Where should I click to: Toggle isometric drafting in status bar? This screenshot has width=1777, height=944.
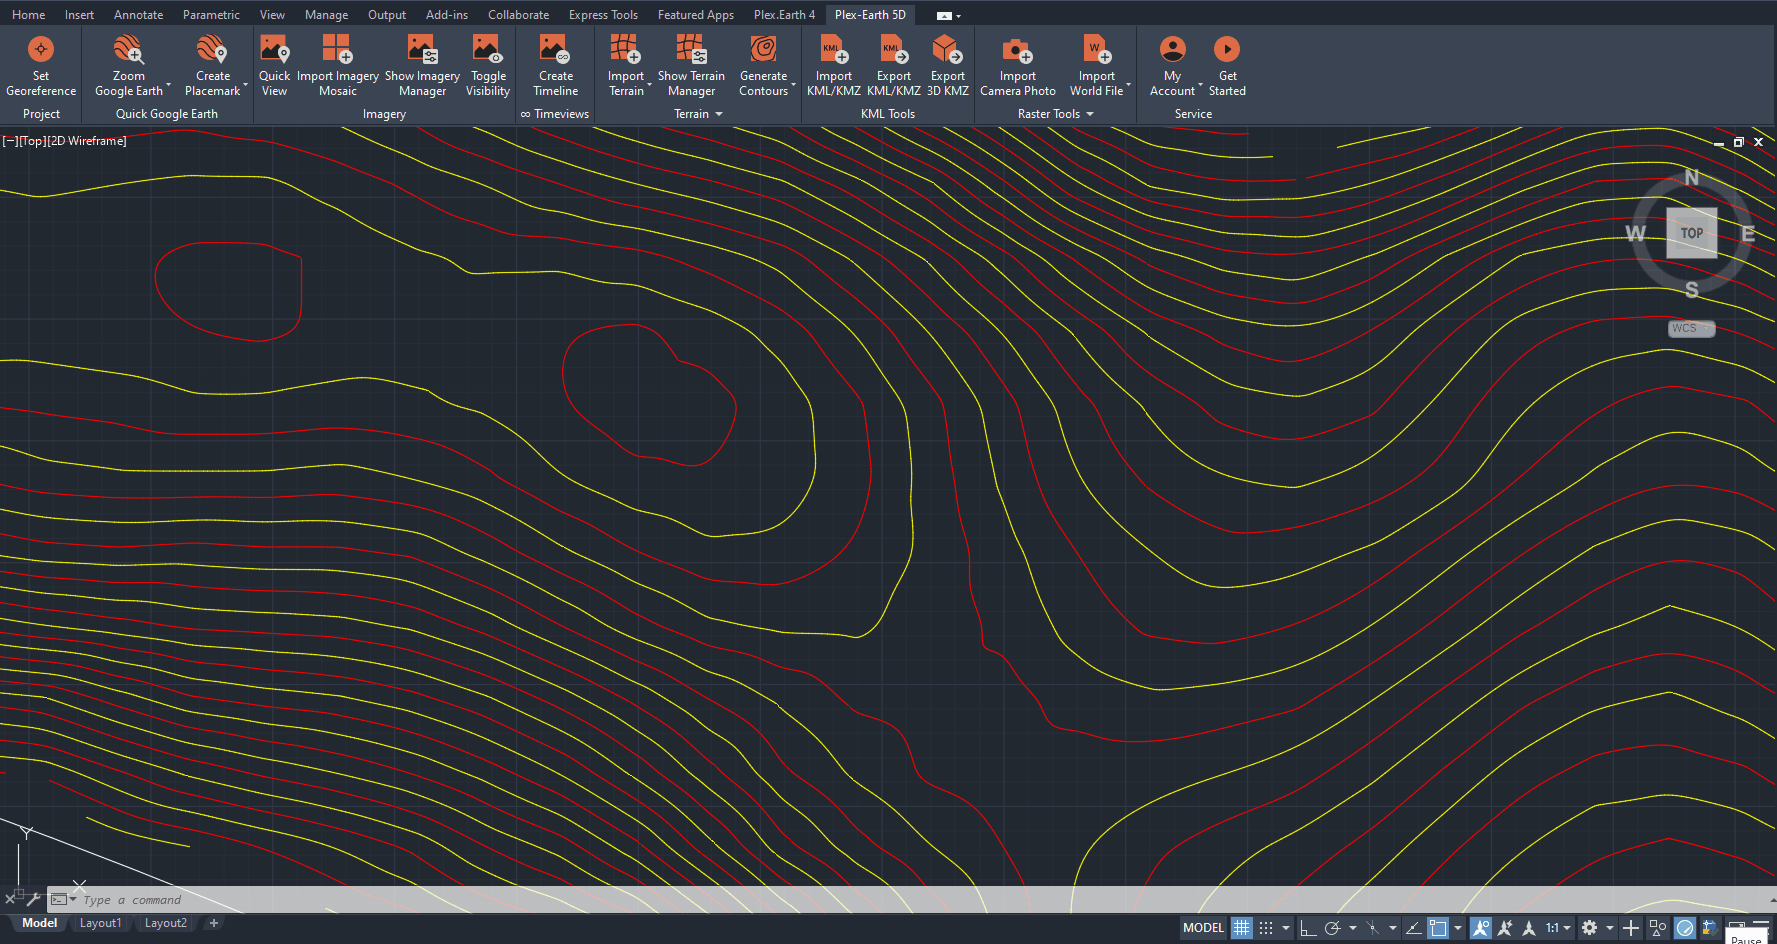click(1372, 928)
